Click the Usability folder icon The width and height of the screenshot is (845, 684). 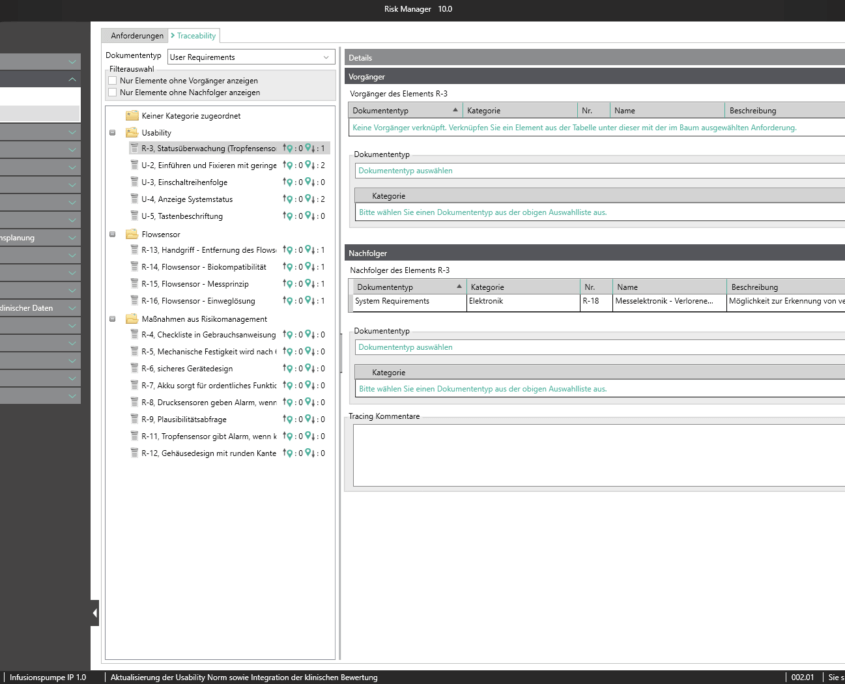click(x=132, y=132)
